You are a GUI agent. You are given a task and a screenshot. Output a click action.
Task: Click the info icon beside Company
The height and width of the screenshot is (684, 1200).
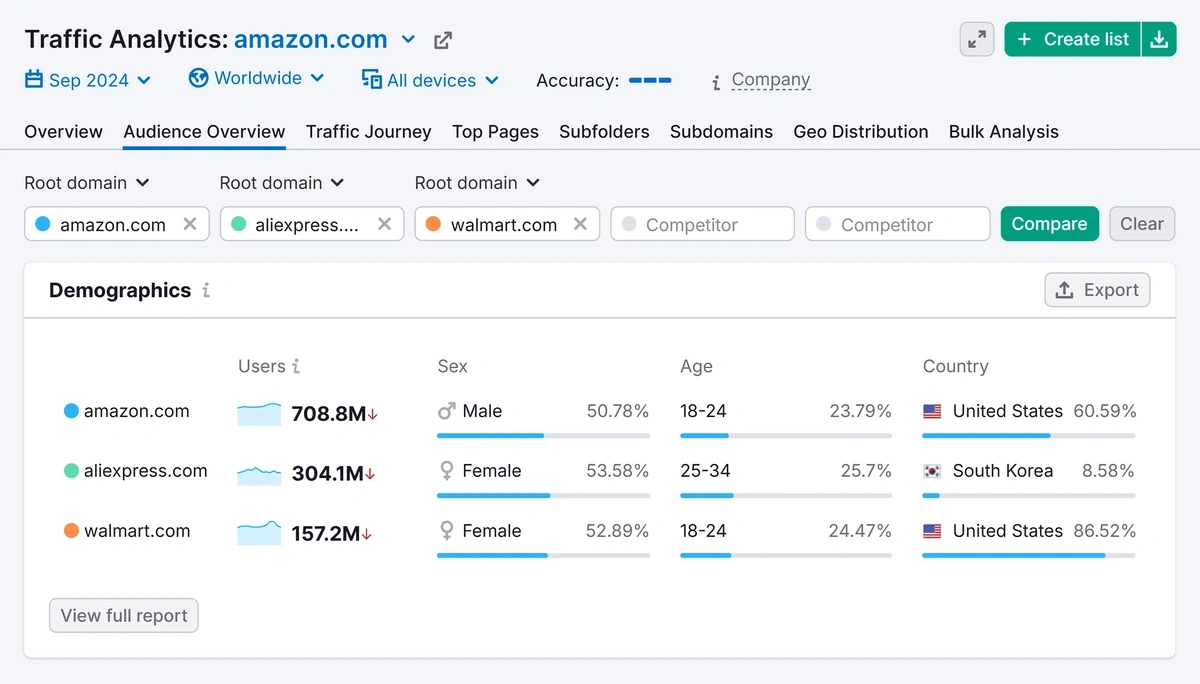[x=716, y=83]
